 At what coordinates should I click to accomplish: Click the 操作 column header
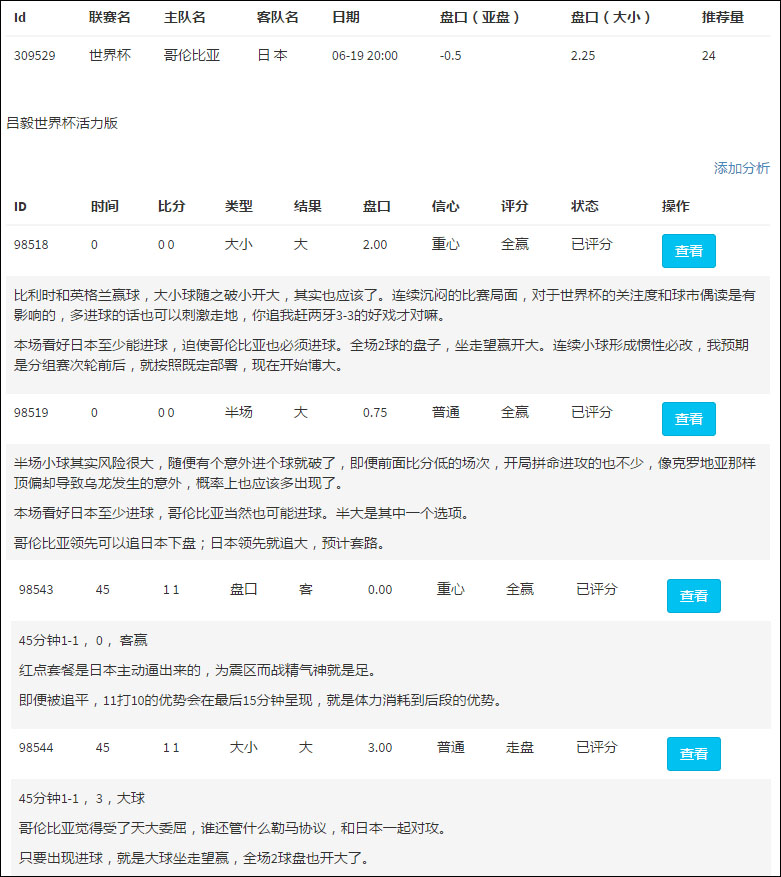[x=675, y=206]
